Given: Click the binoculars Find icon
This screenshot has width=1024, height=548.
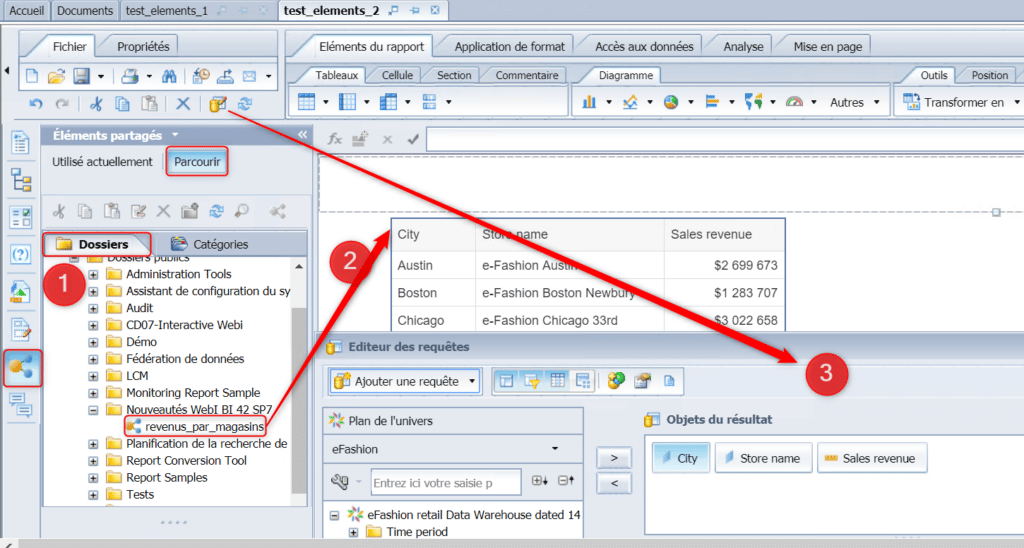Looking at the screenshot, I should tap(169, 76).
